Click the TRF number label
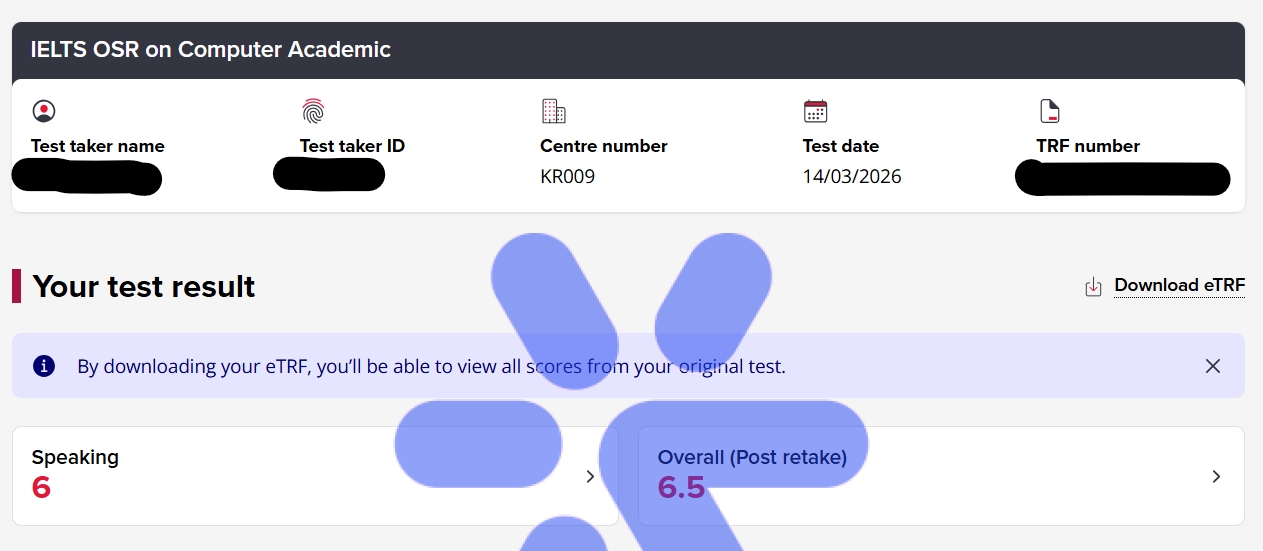Viewport: 1263px width, 551px height. pyautogui.click(x=1088, y=146)
